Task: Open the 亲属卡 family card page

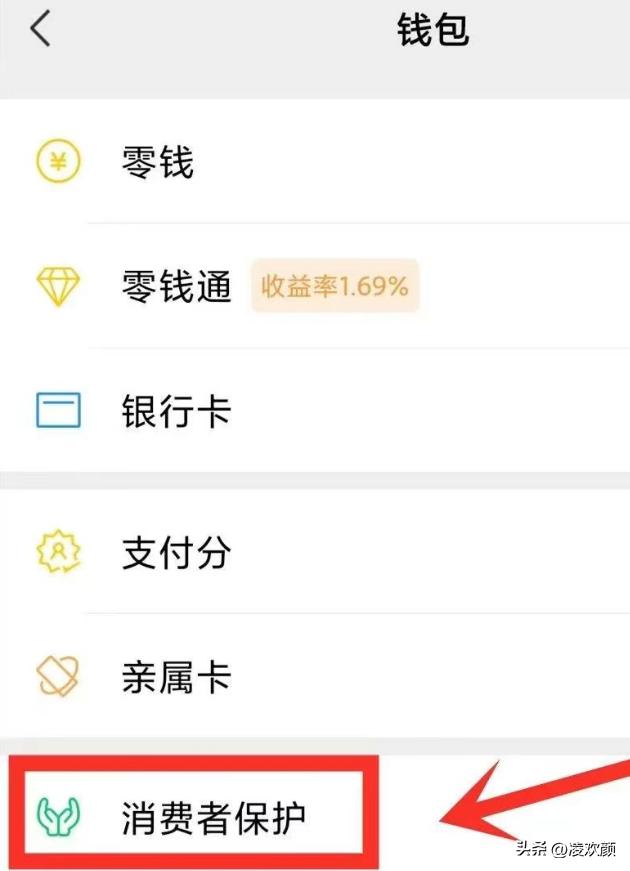Action: [176, 677]
